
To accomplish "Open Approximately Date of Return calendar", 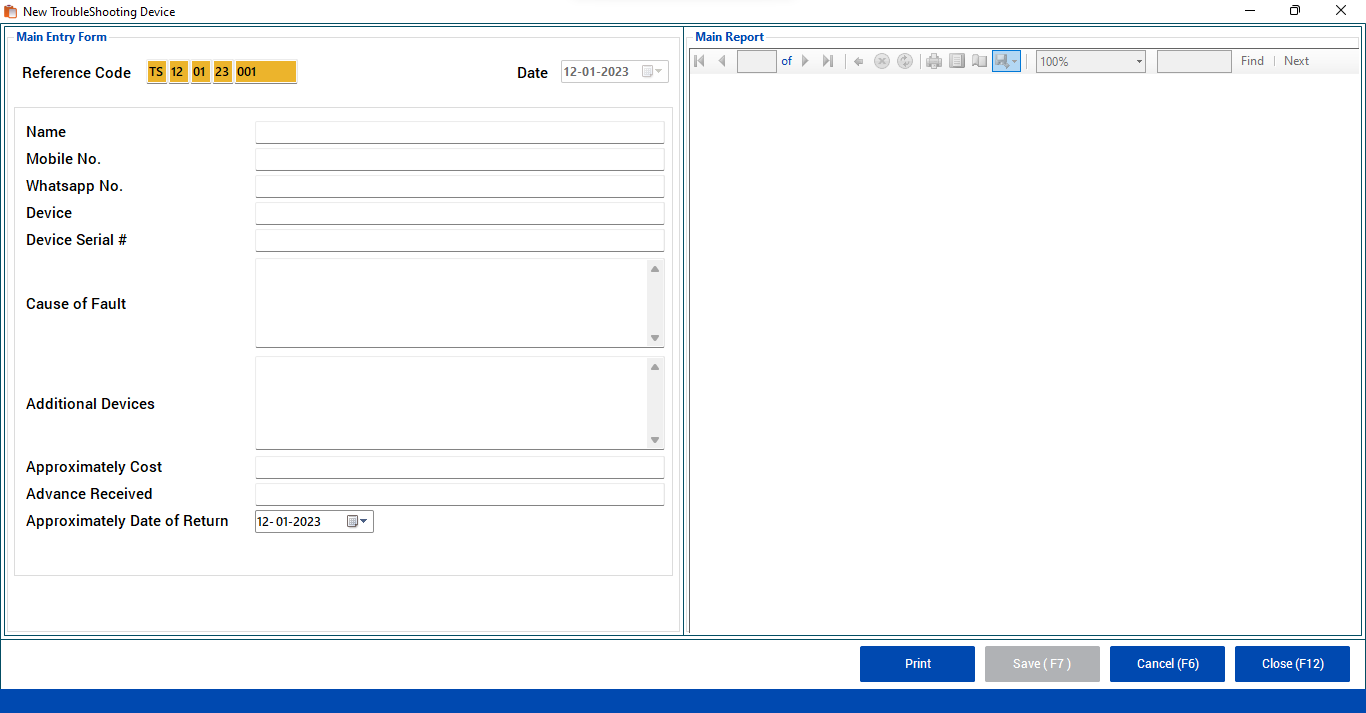I will pyautogui.click(x=357, y=521).
